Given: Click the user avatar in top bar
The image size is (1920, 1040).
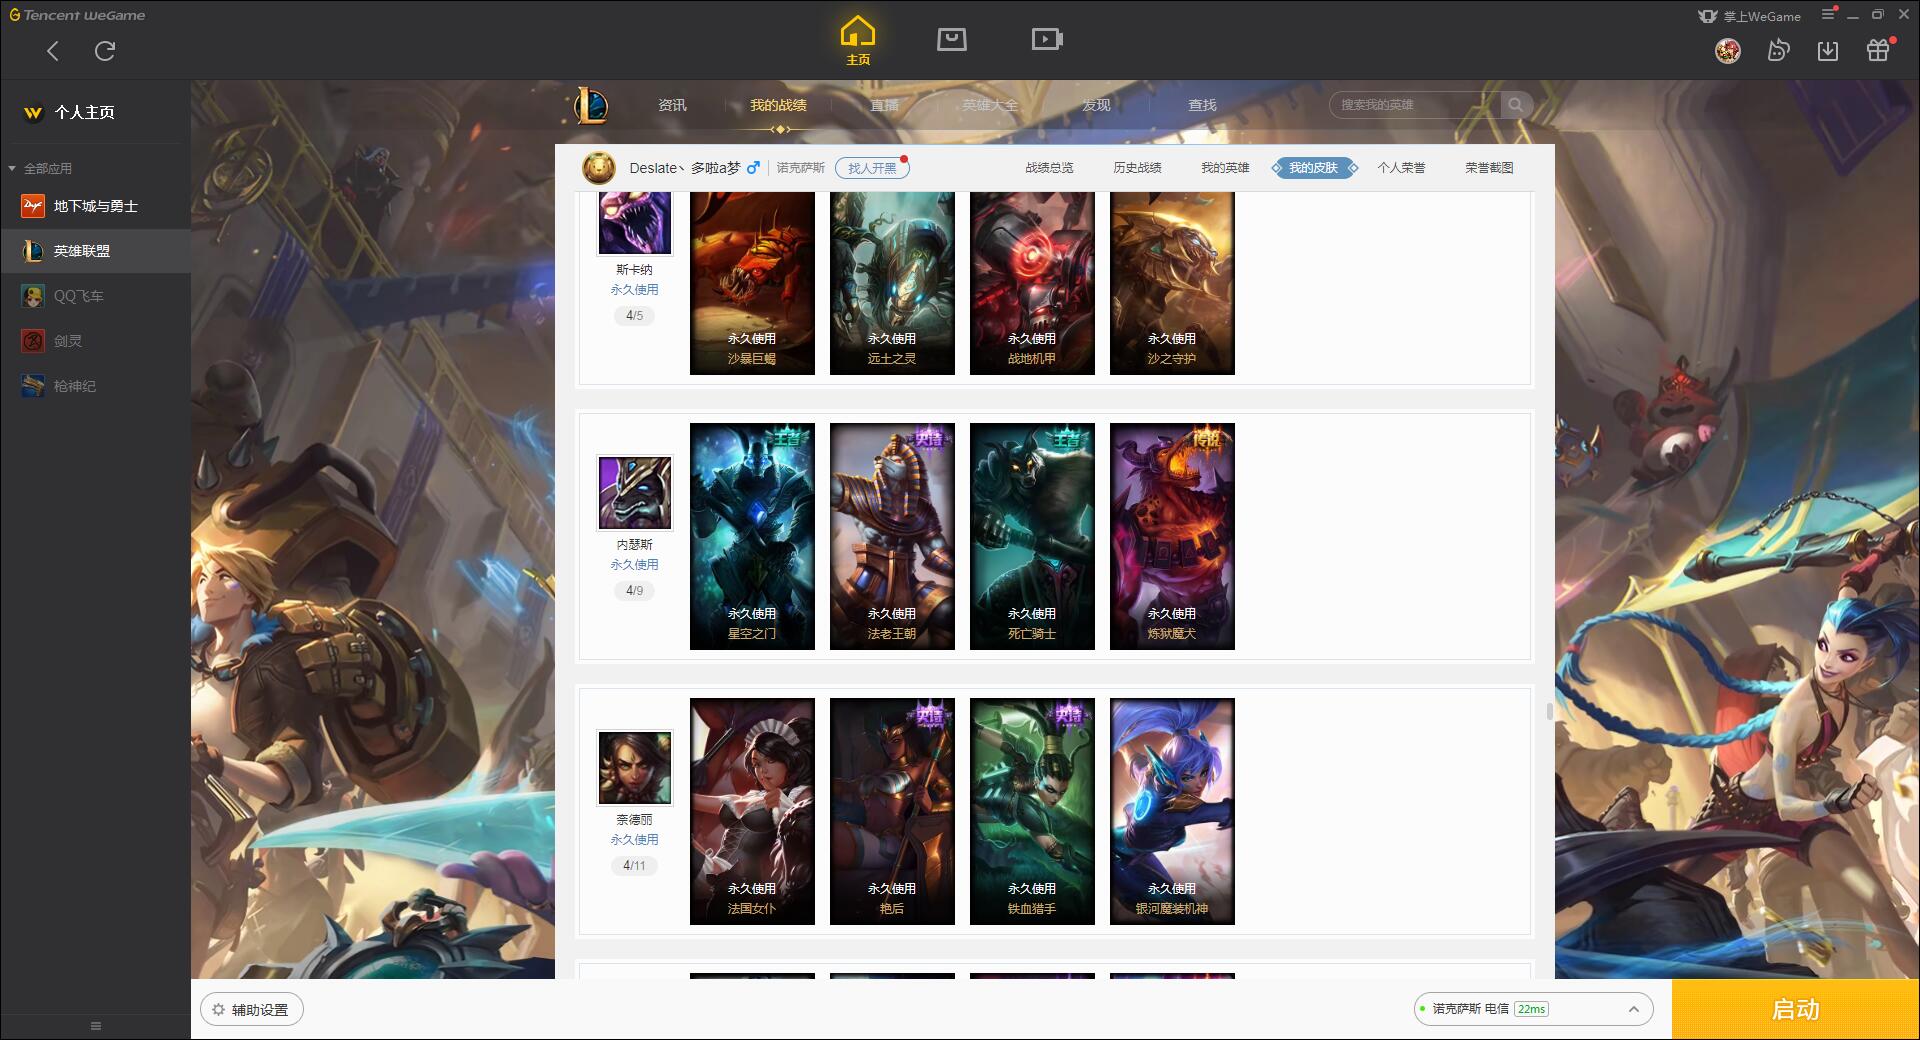Looking at the screenshot, I should click(1728, 50).
